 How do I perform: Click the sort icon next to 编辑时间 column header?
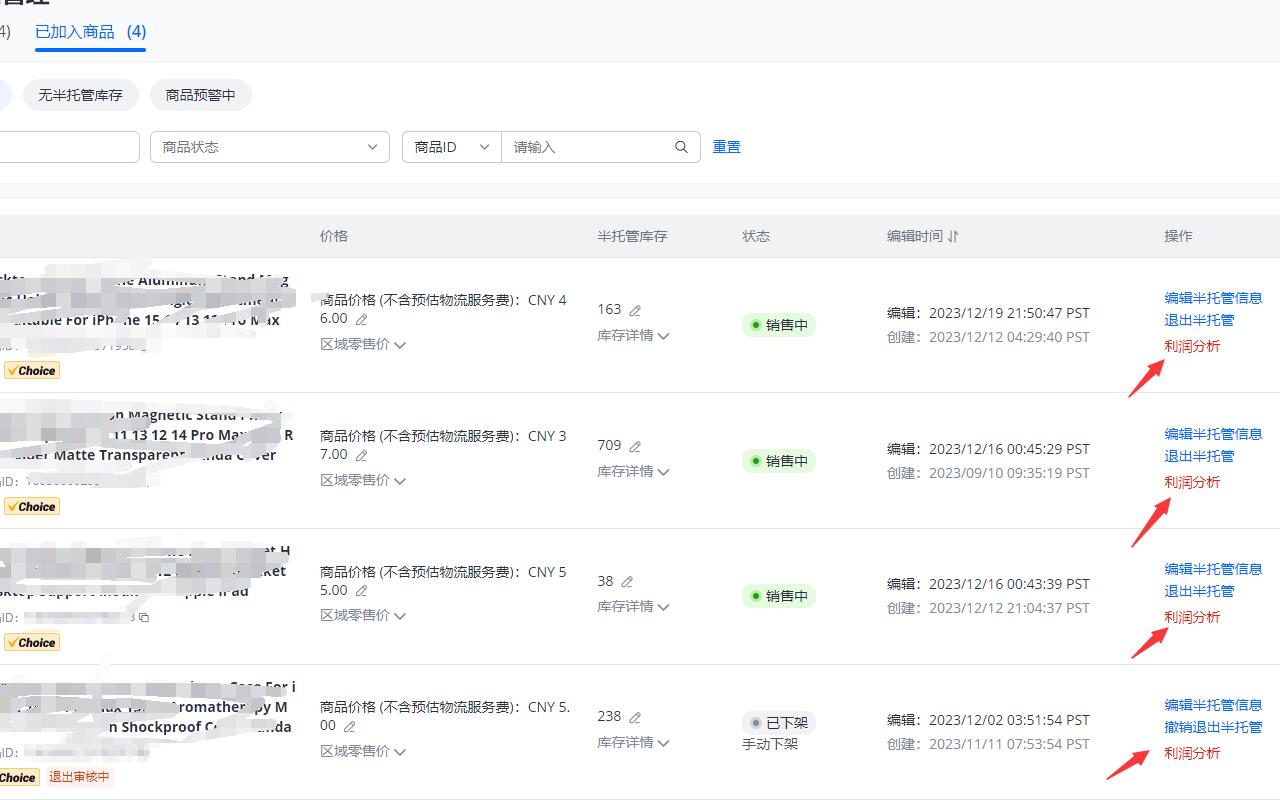(x=953, y=236)
